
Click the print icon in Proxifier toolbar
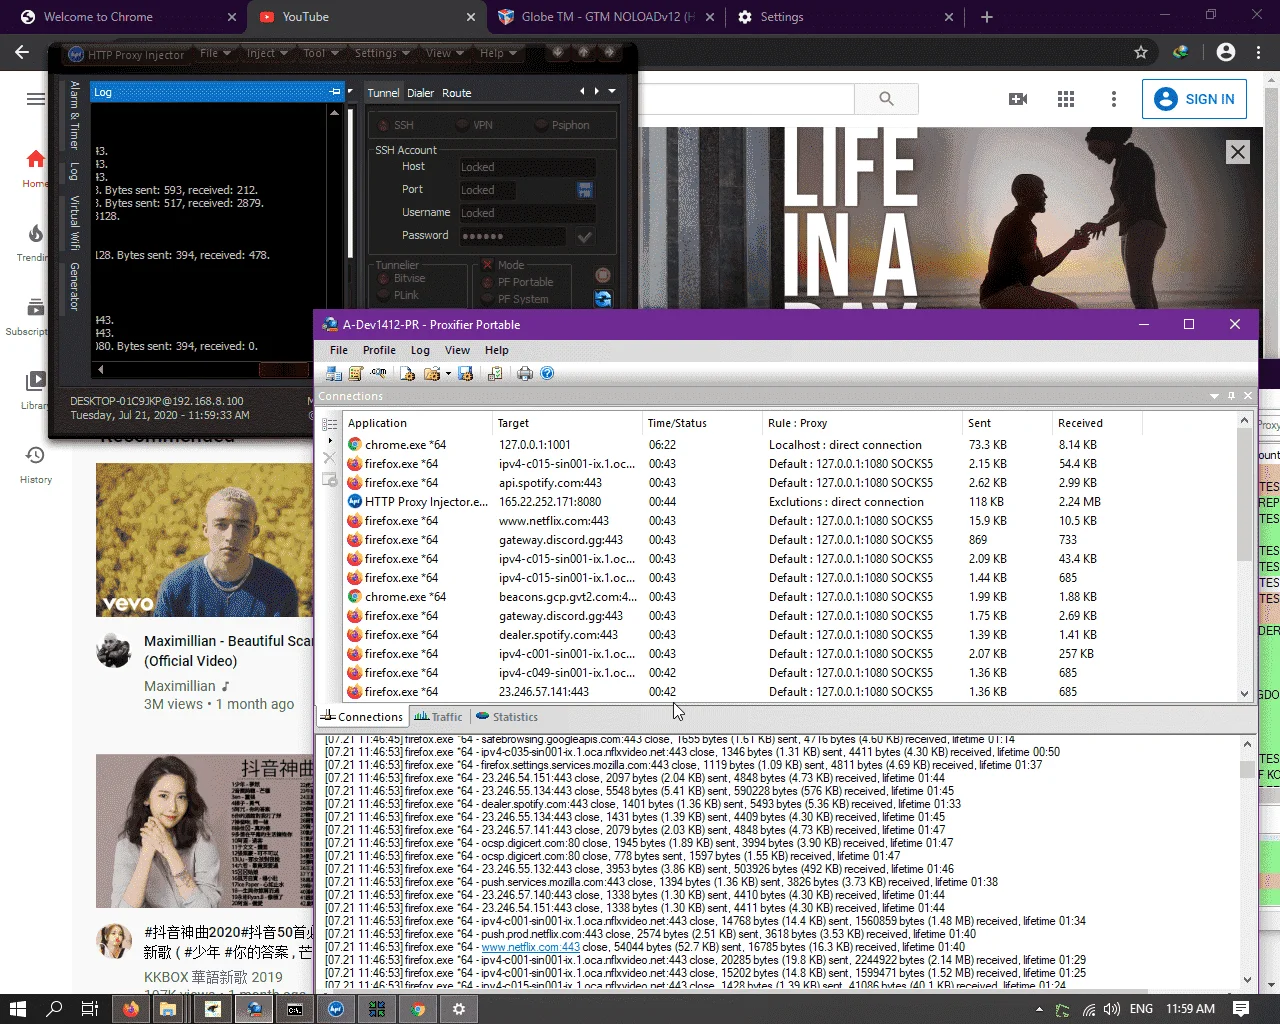(525, 373)
